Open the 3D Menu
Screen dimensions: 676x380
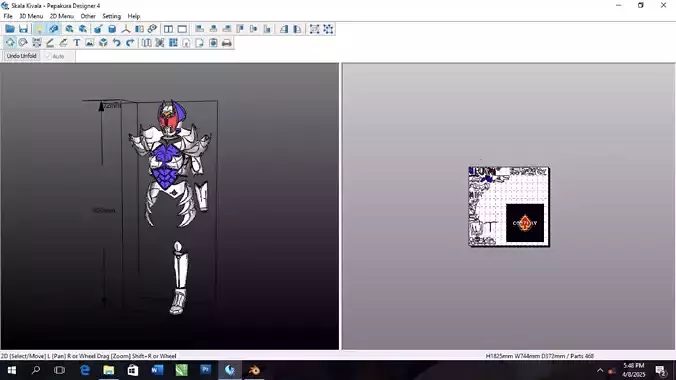[x=31, y=16]
